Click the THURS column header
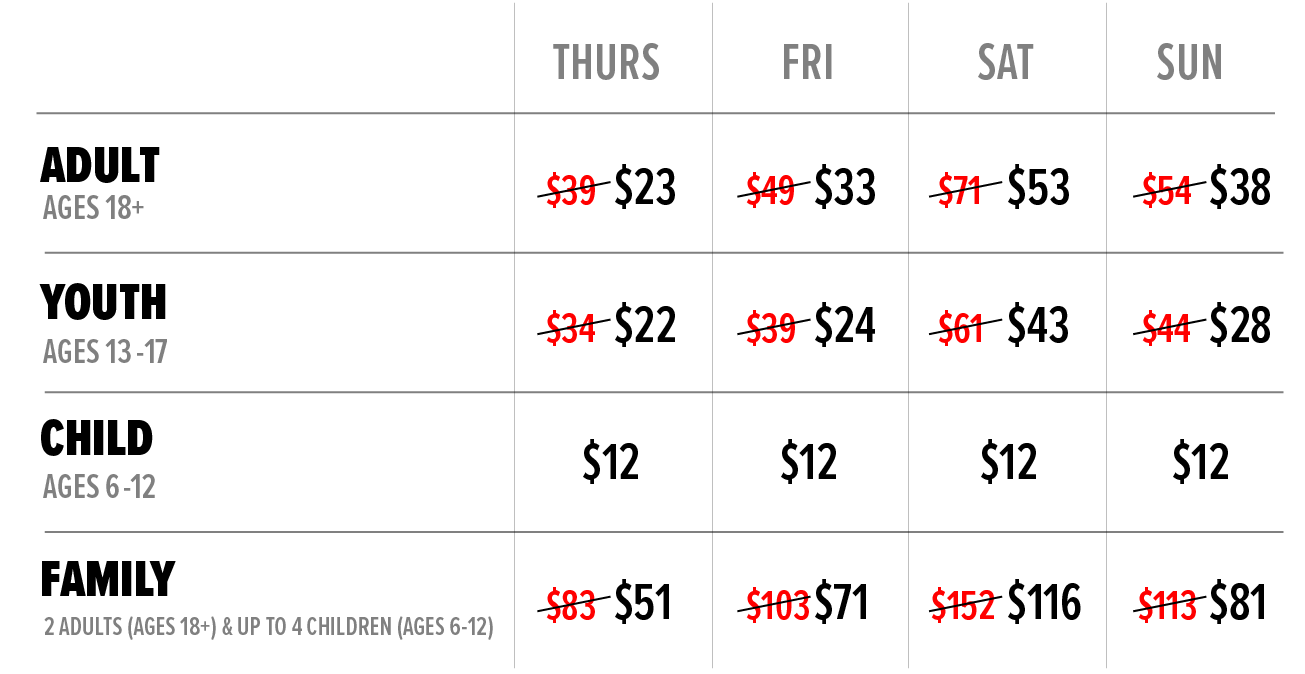1305x674 pixels. click(607, 62)
